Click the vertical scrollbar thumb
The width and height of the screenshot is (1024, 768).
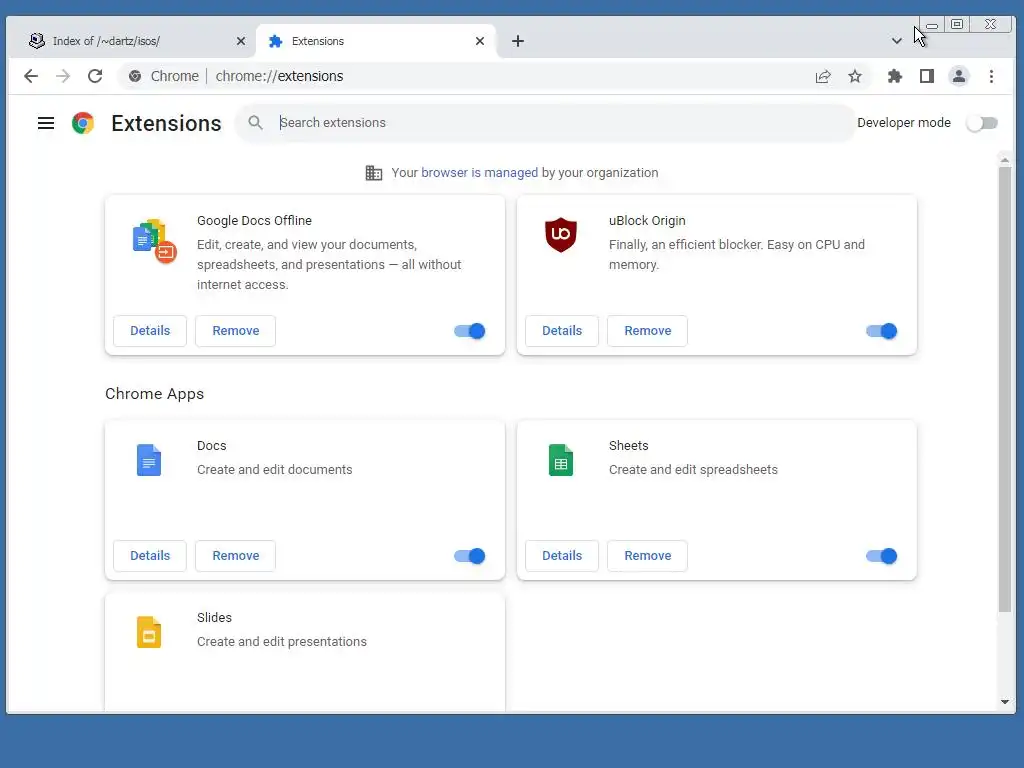tap(1005, 390)
